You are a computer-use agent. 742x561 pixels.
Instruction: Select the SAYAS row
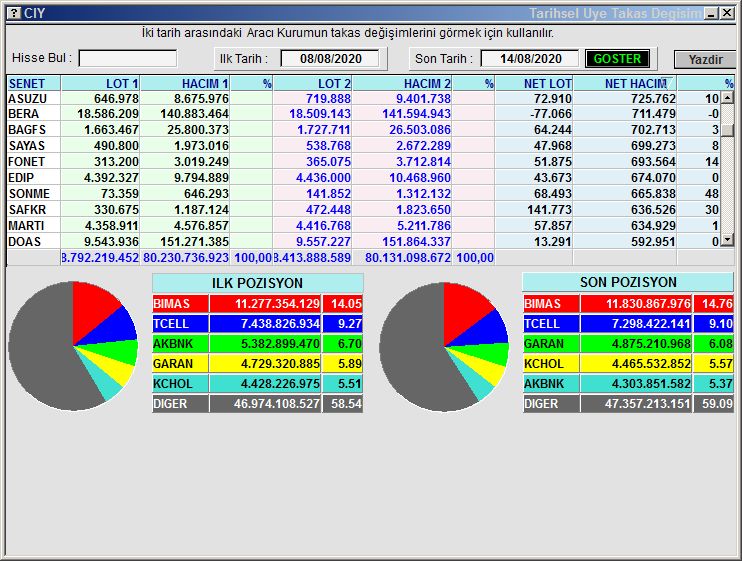(363, 146)
